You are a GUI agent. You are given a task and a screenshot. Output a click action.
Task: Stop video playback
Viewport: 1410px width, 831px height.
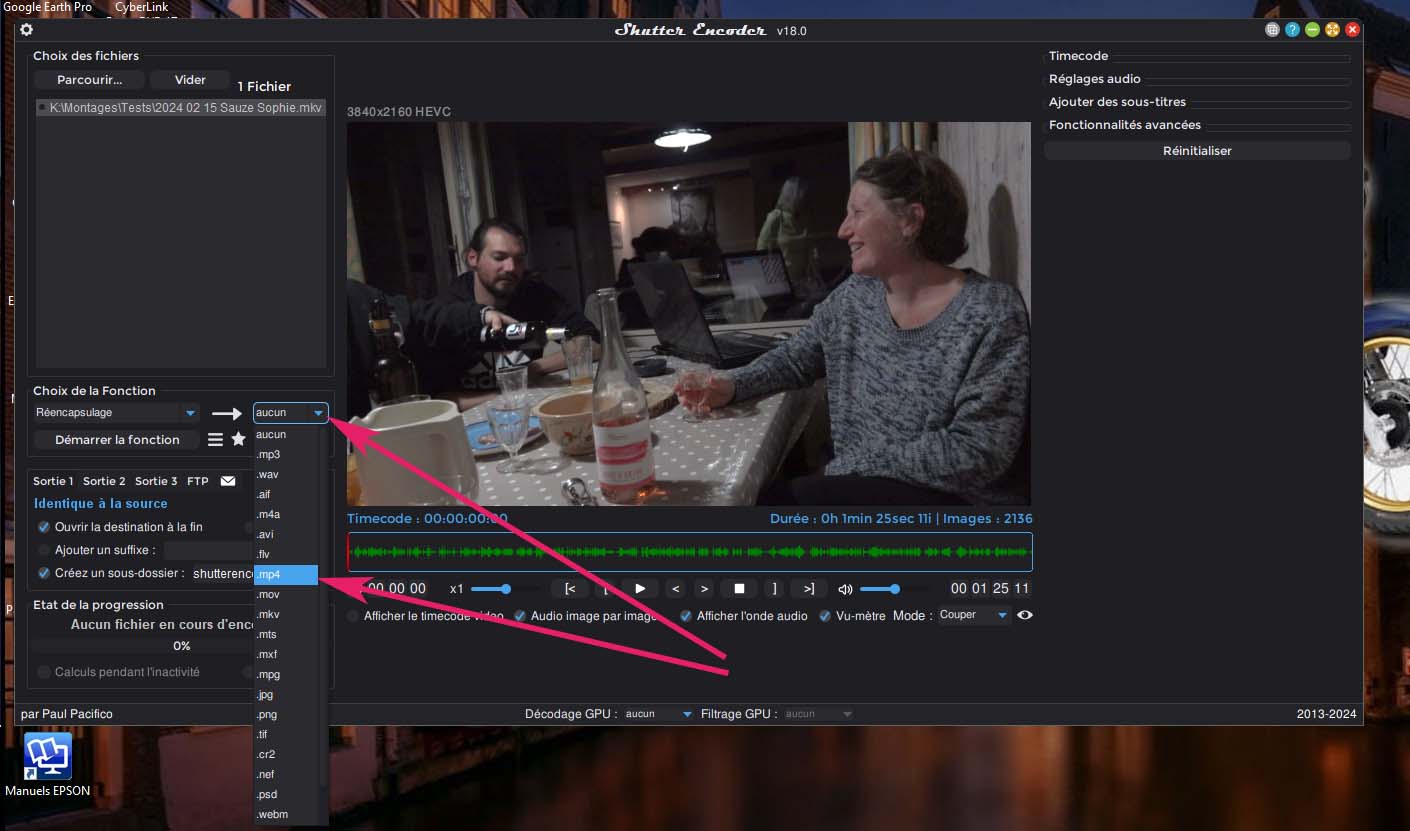[739, 588]
